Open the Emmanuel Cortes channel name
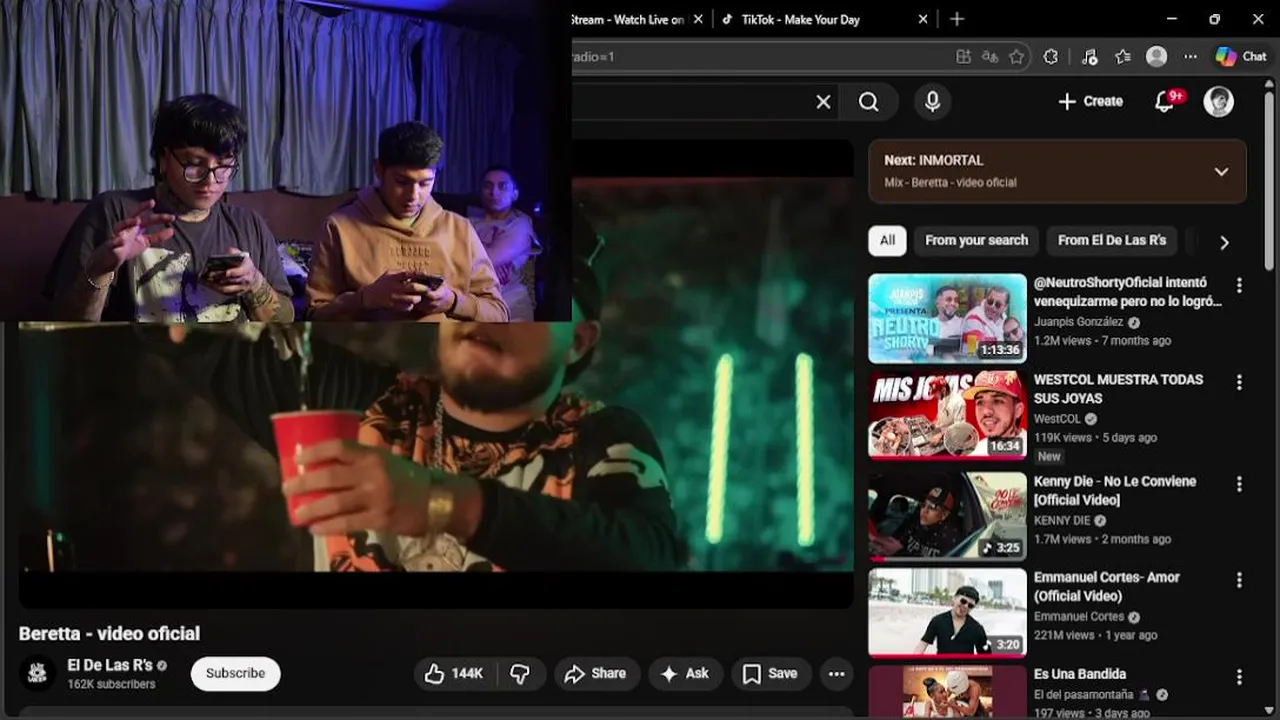Screen dimensions: 1280x720 click(x=1079, y=616)
